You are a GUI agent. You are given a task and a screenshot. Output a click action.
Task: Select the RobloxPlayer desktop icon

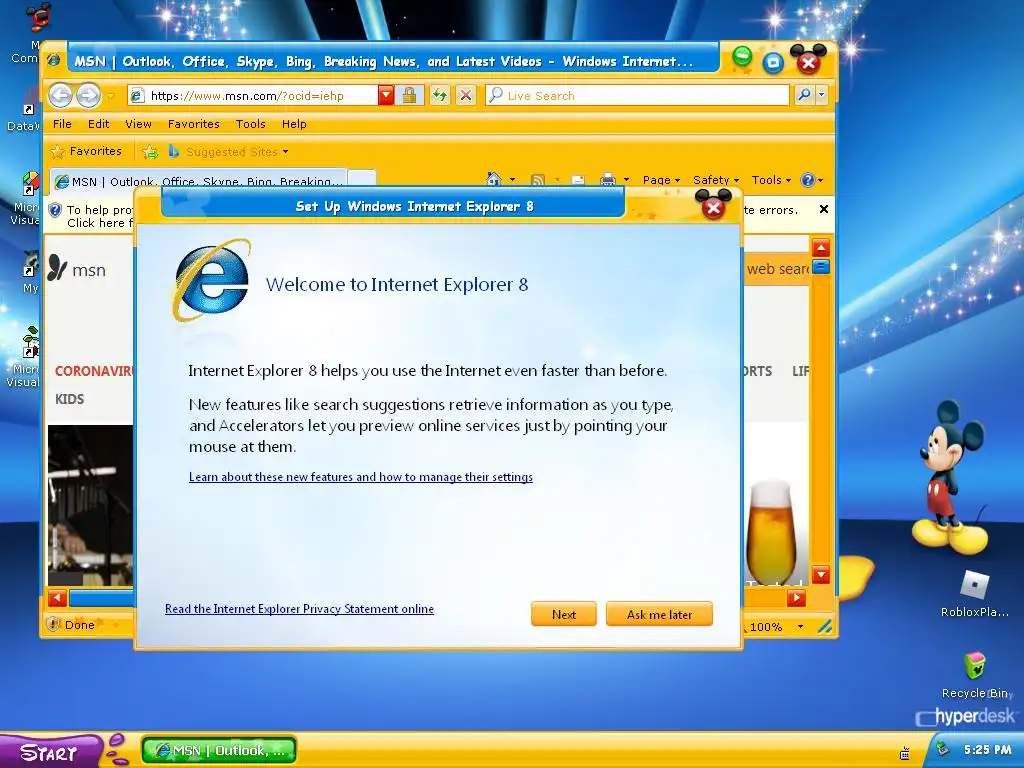[974, 594]
